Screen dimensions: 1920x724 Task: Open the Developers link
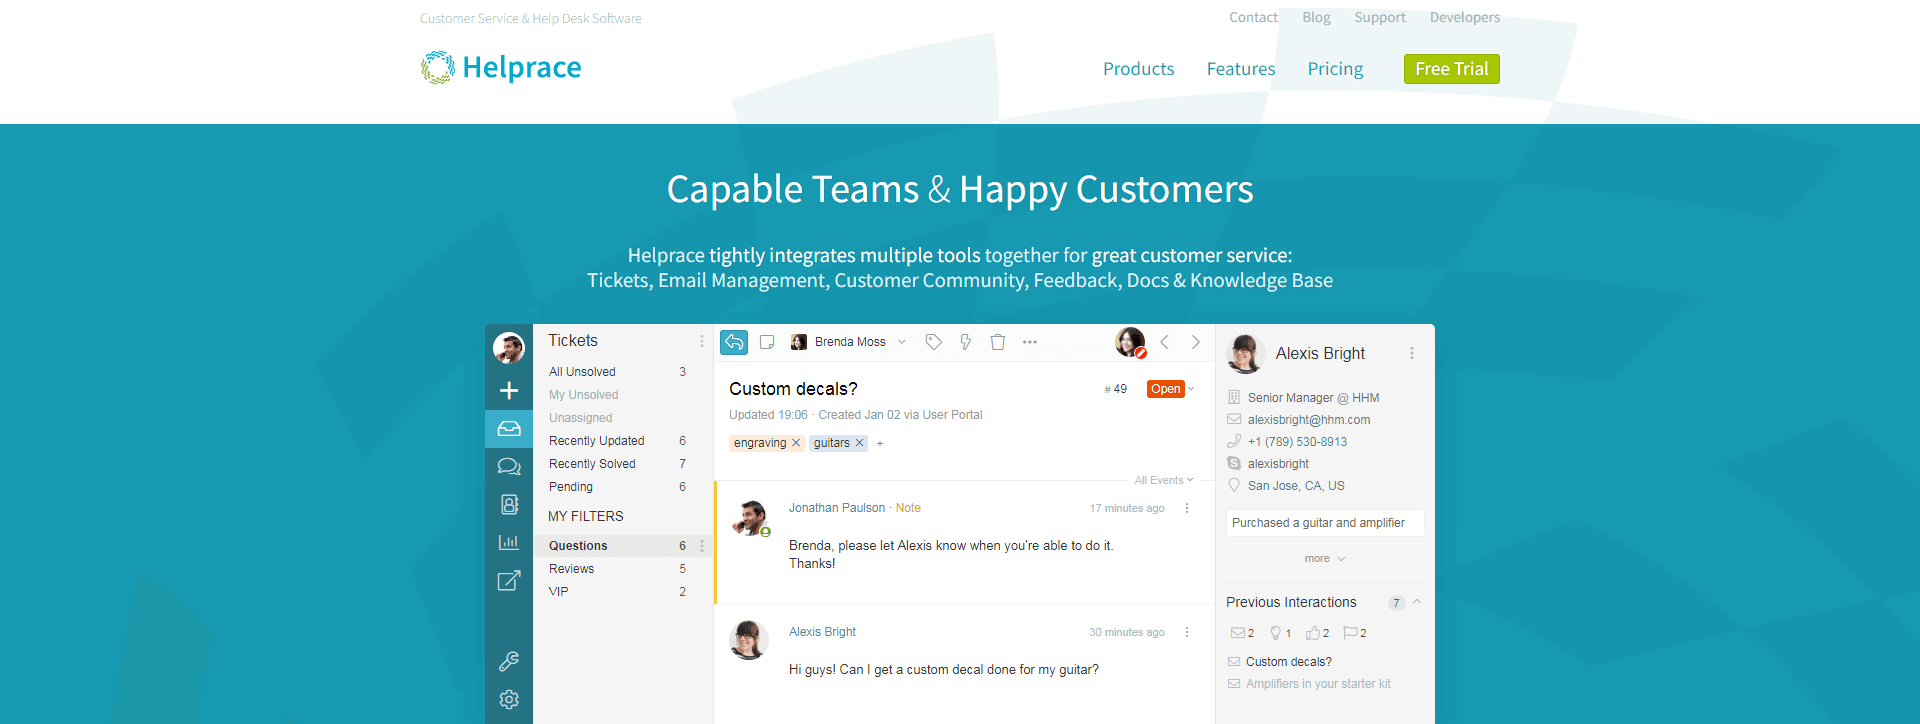click(x=1464, y=17)
